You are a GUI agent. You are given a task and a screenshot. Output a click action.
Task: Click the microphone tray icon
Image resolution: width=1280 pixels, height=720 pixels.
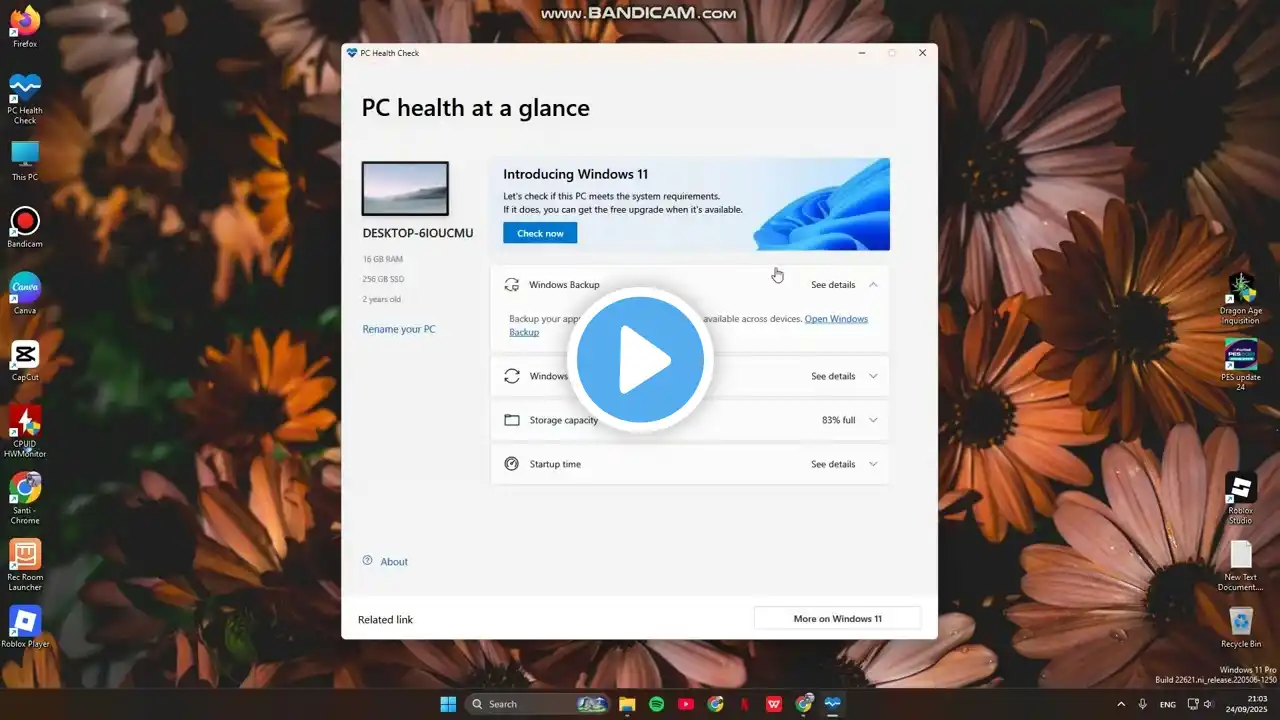pos(1142,704)
